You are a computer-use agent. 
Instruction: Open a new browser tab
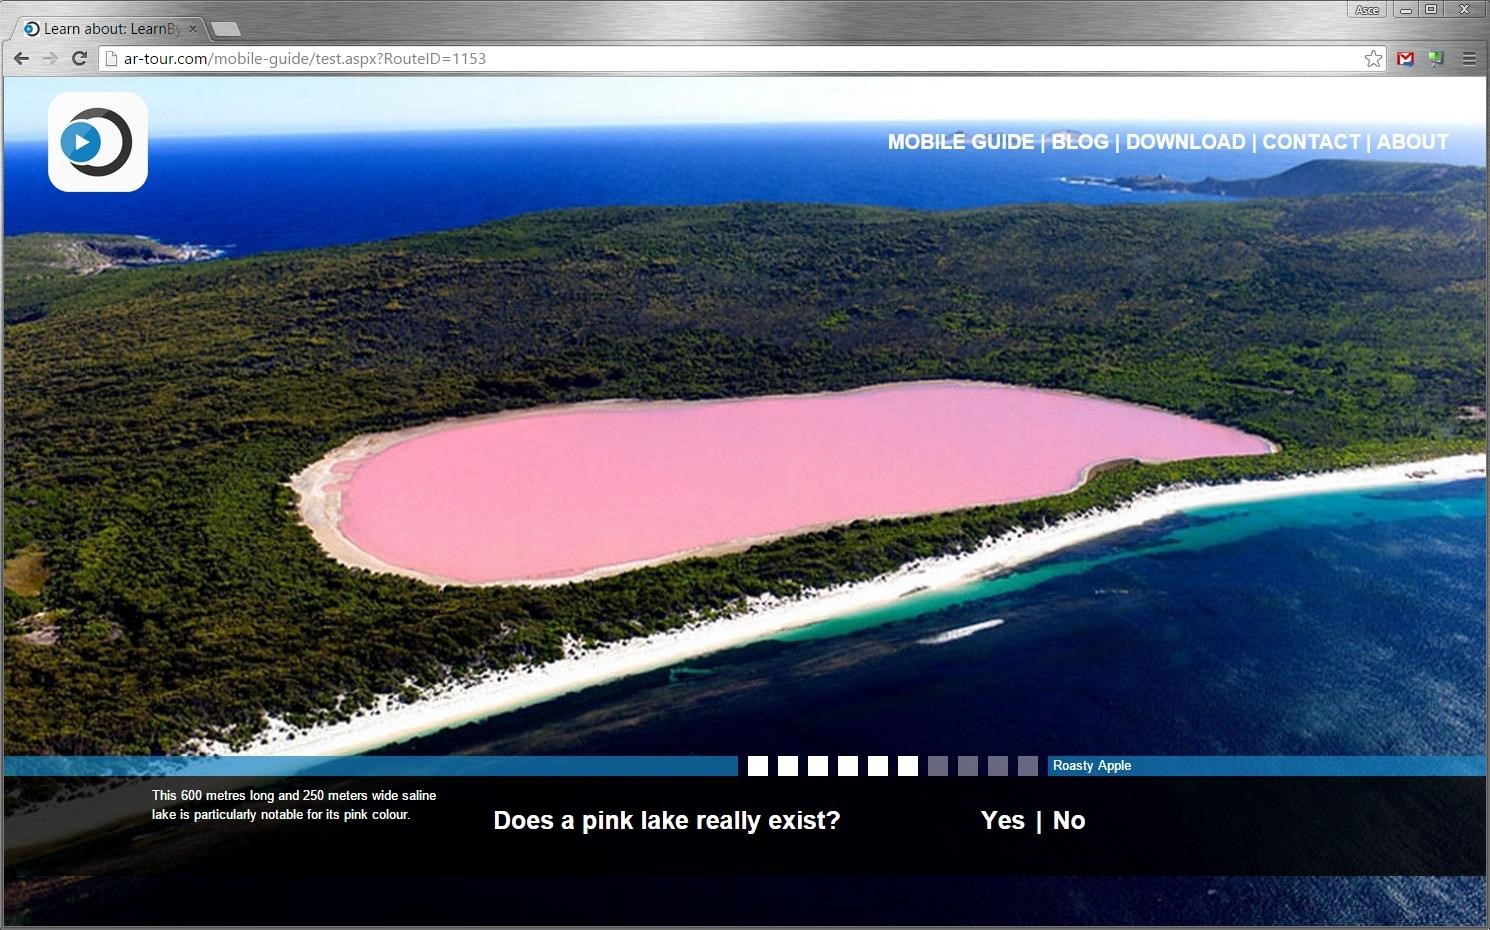(226, 29)
